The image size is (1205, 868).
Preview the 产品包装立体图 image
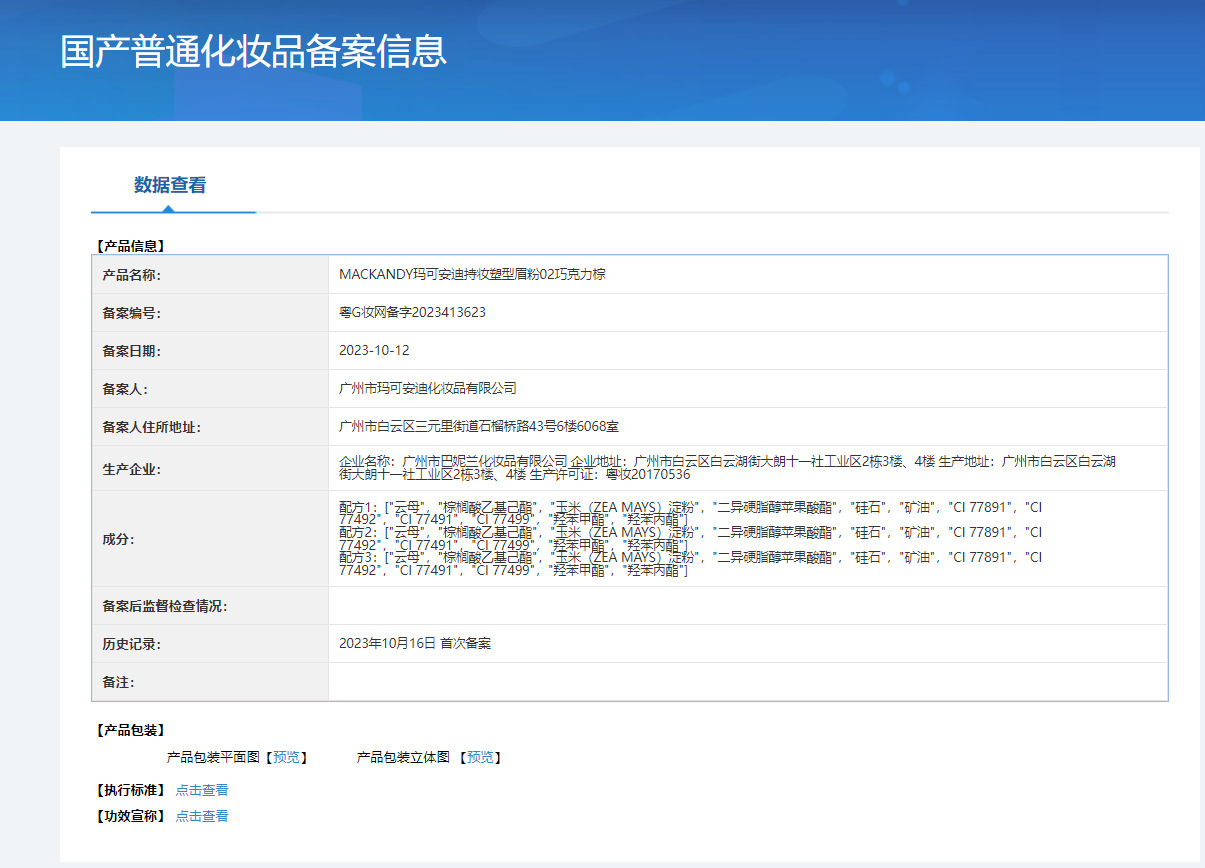tap(480, 758)
